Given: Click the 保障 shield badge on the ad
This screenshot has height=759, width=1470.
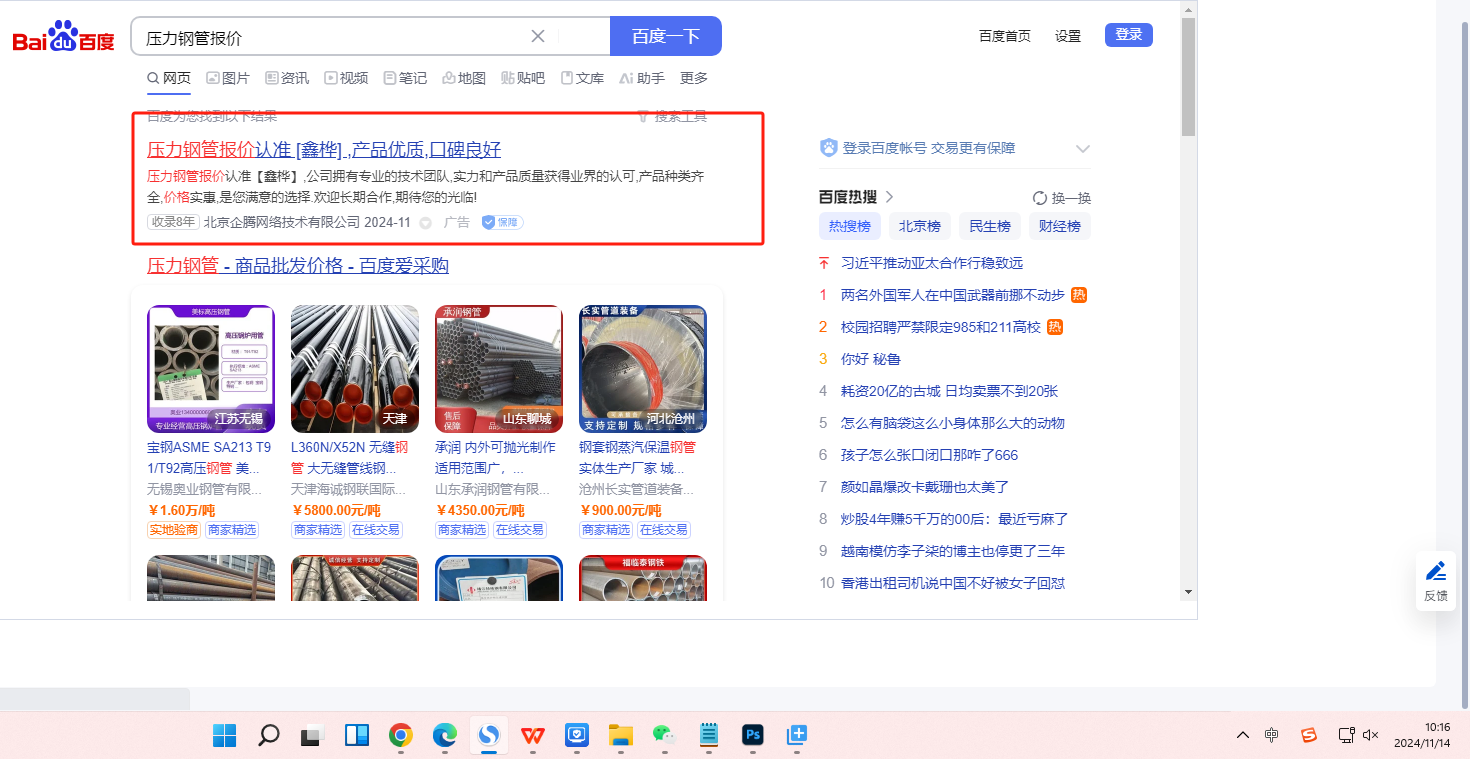Looking at the screenshot, I should pos(502,222).
